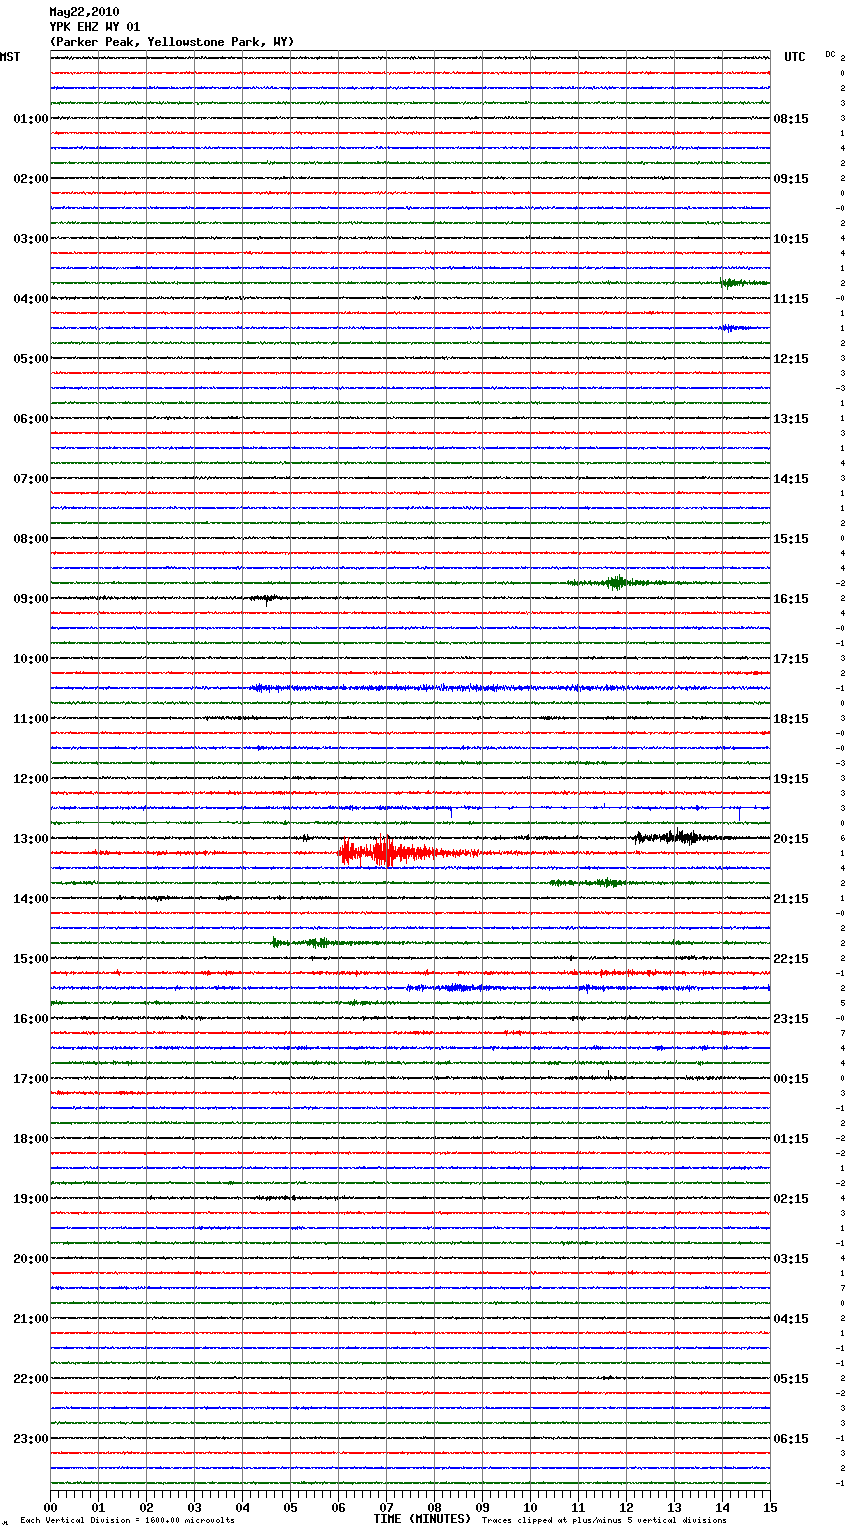Select the 18:00 MST time label
850x1534 pixels.
tap(31, 1139)
